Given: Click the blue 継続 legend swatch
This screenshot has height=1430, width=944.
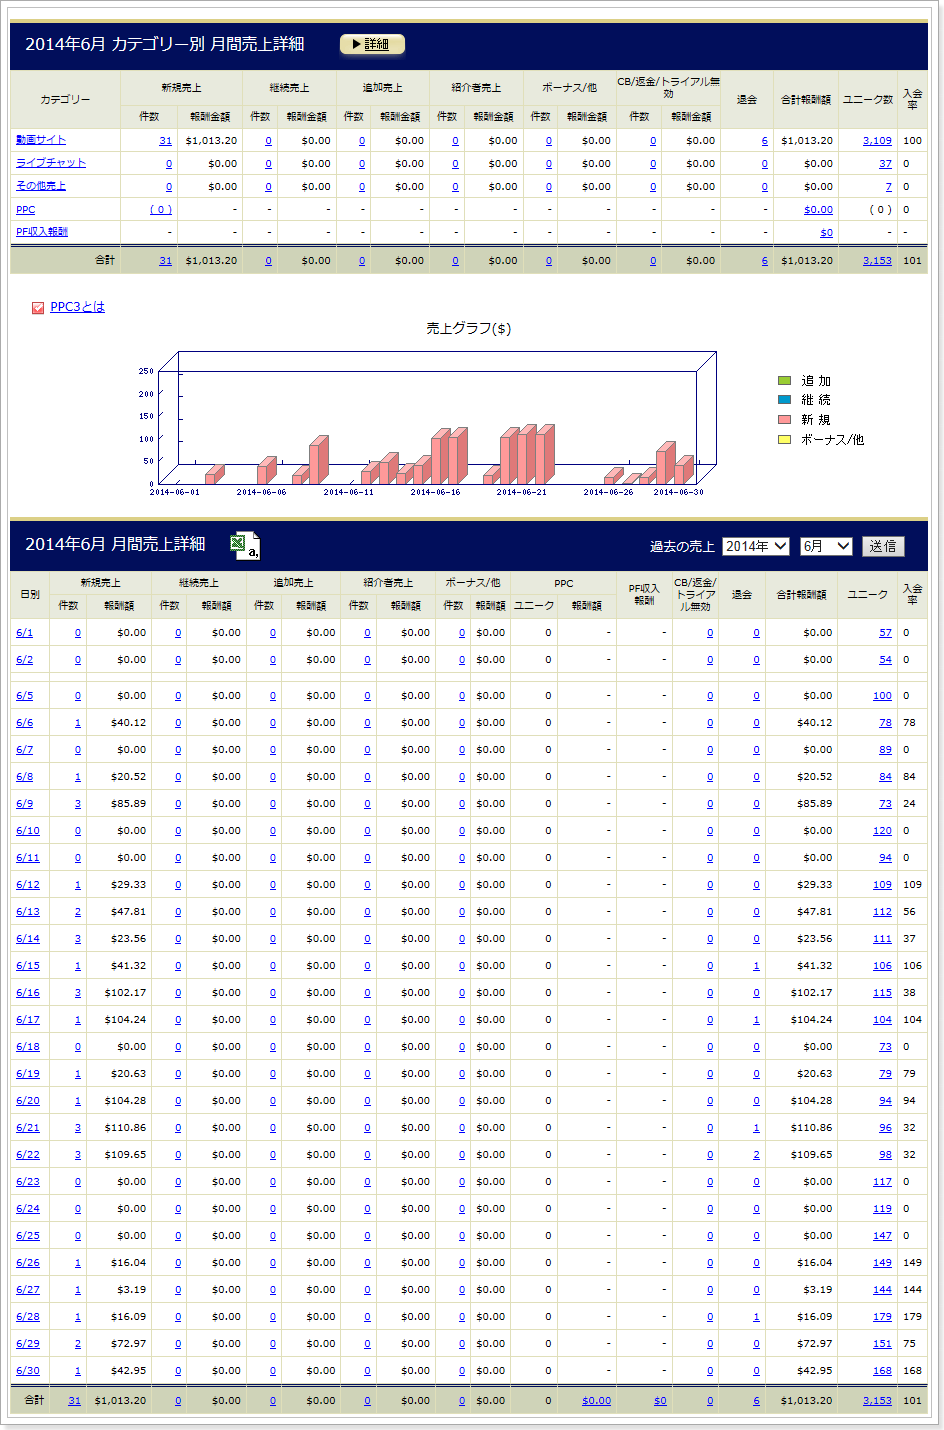Looking at the screenshot, I should [784, 400].
